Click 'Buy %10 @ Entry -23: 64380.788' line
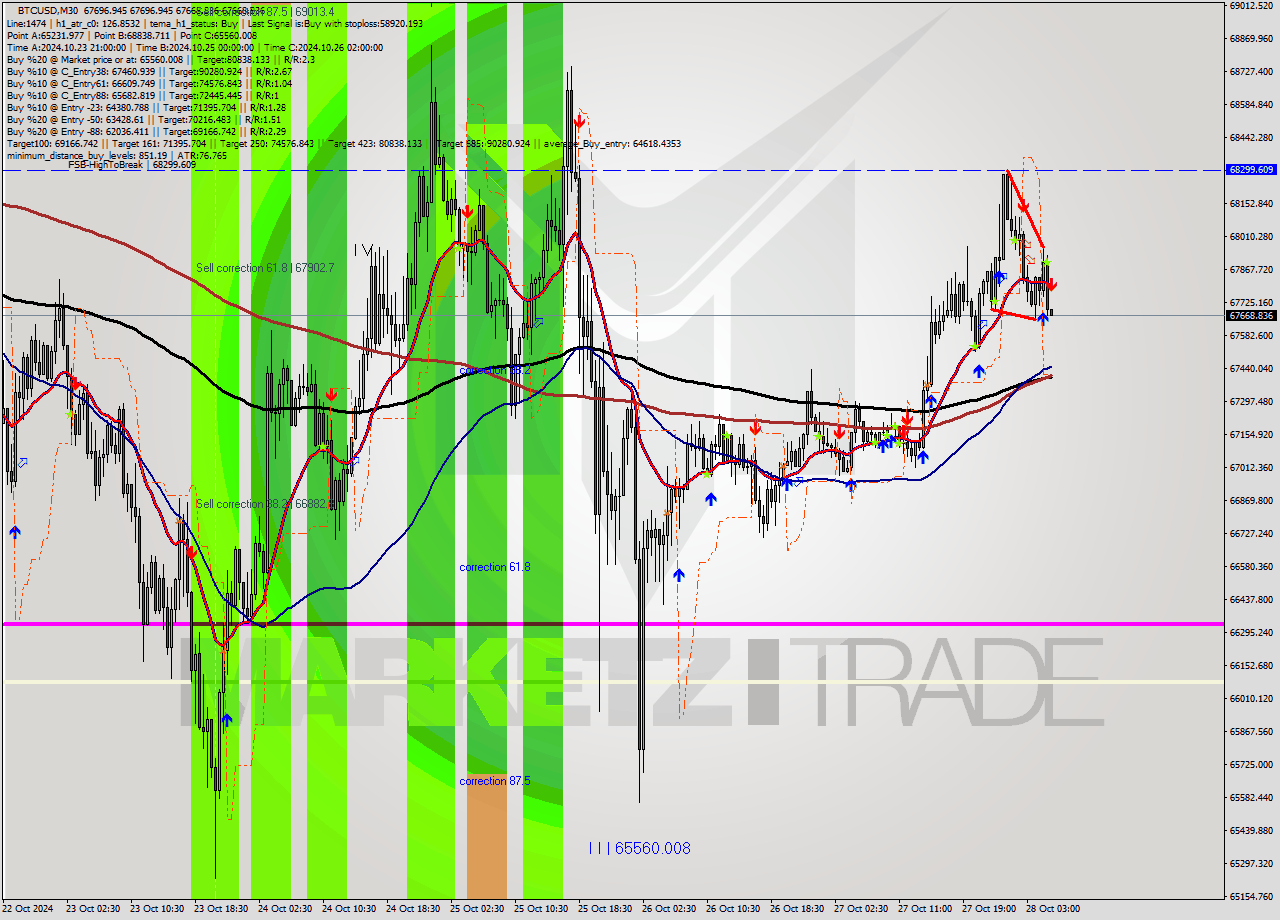The height and width of the screenshot is (920, 1280). 77,107
